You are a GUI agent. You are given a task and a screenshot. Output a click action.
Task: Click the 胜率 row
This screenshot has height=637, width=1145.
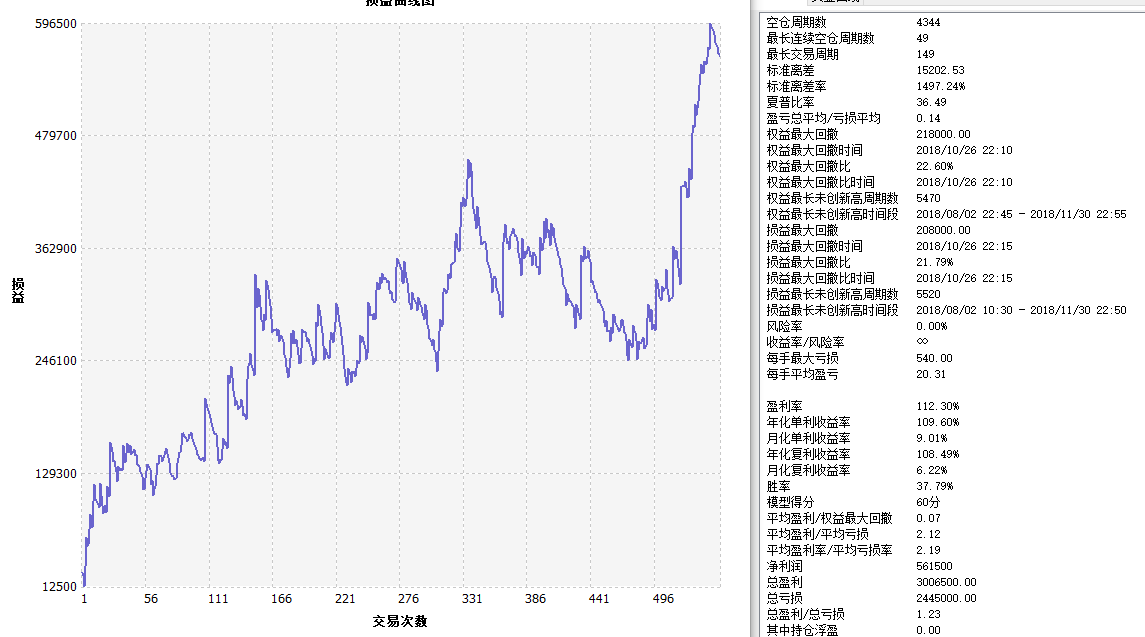pos(778,486)
